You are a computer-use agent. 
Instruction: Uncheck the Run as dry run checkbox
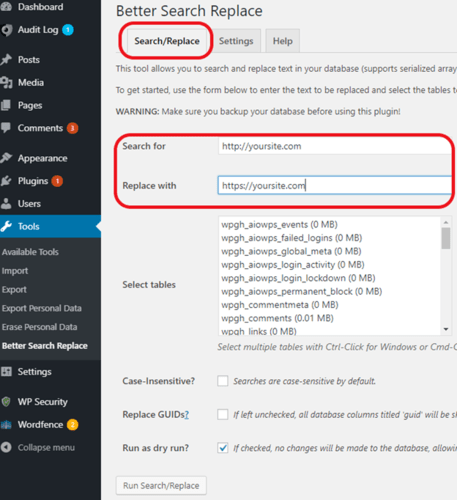point(223,448)
